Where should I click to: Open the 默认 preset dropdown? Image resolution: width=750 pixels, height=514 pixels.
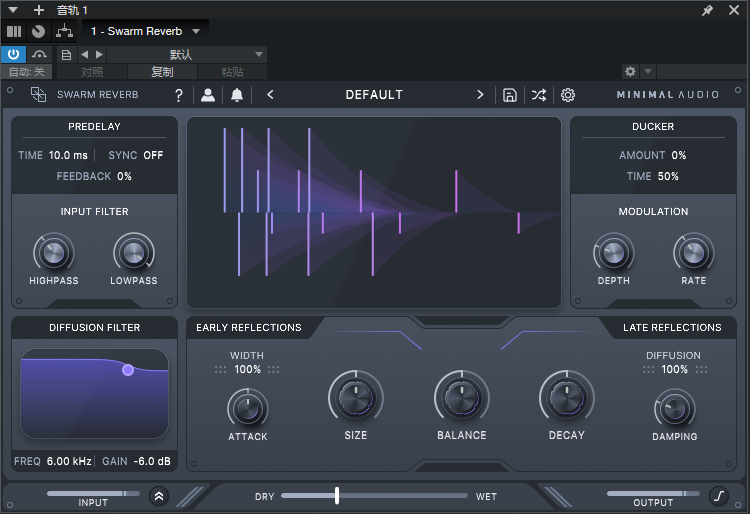pyautogui.click(x=187, y=55)
